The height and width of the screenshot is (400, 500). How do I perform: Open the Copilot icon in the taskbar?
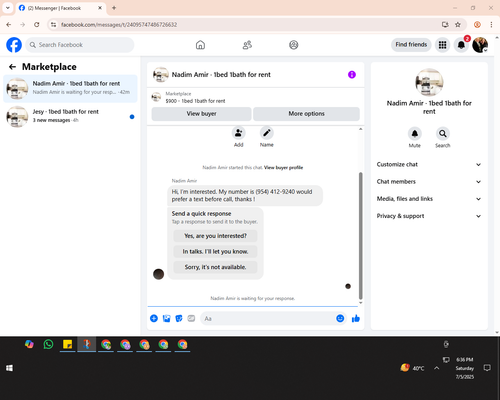29,344
